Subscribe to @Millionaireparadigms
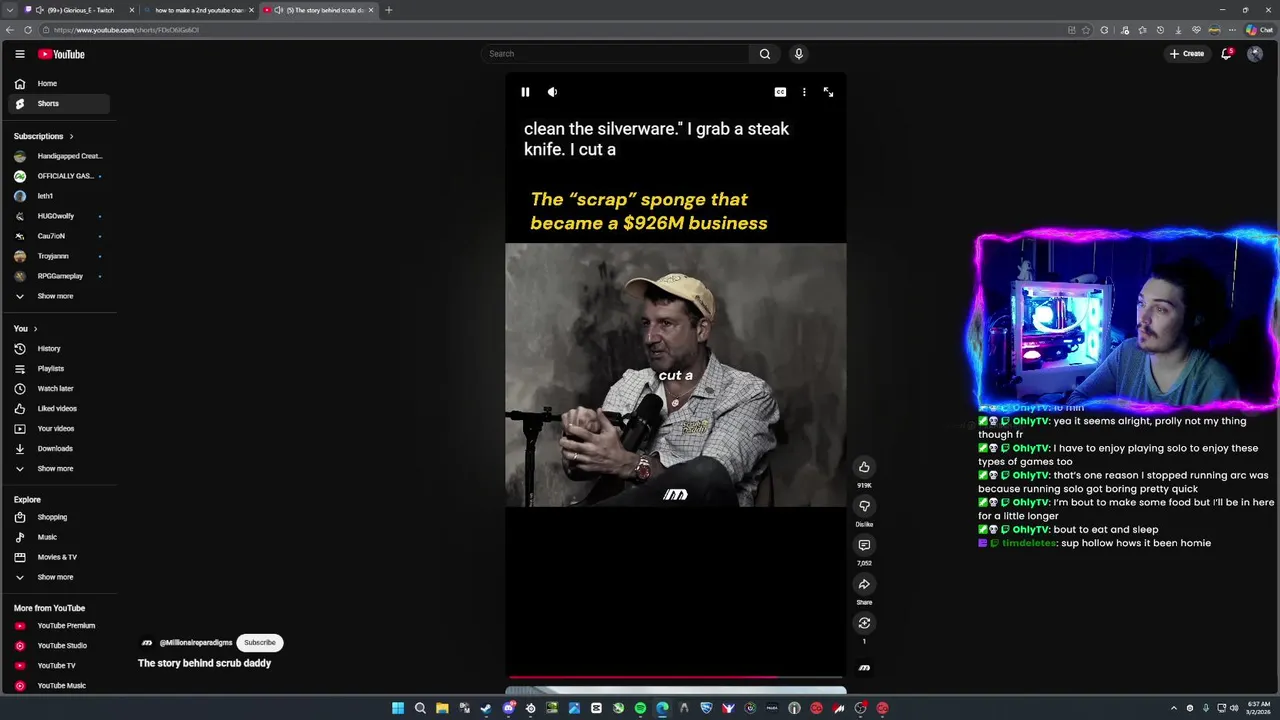 [x=259, y=643]
